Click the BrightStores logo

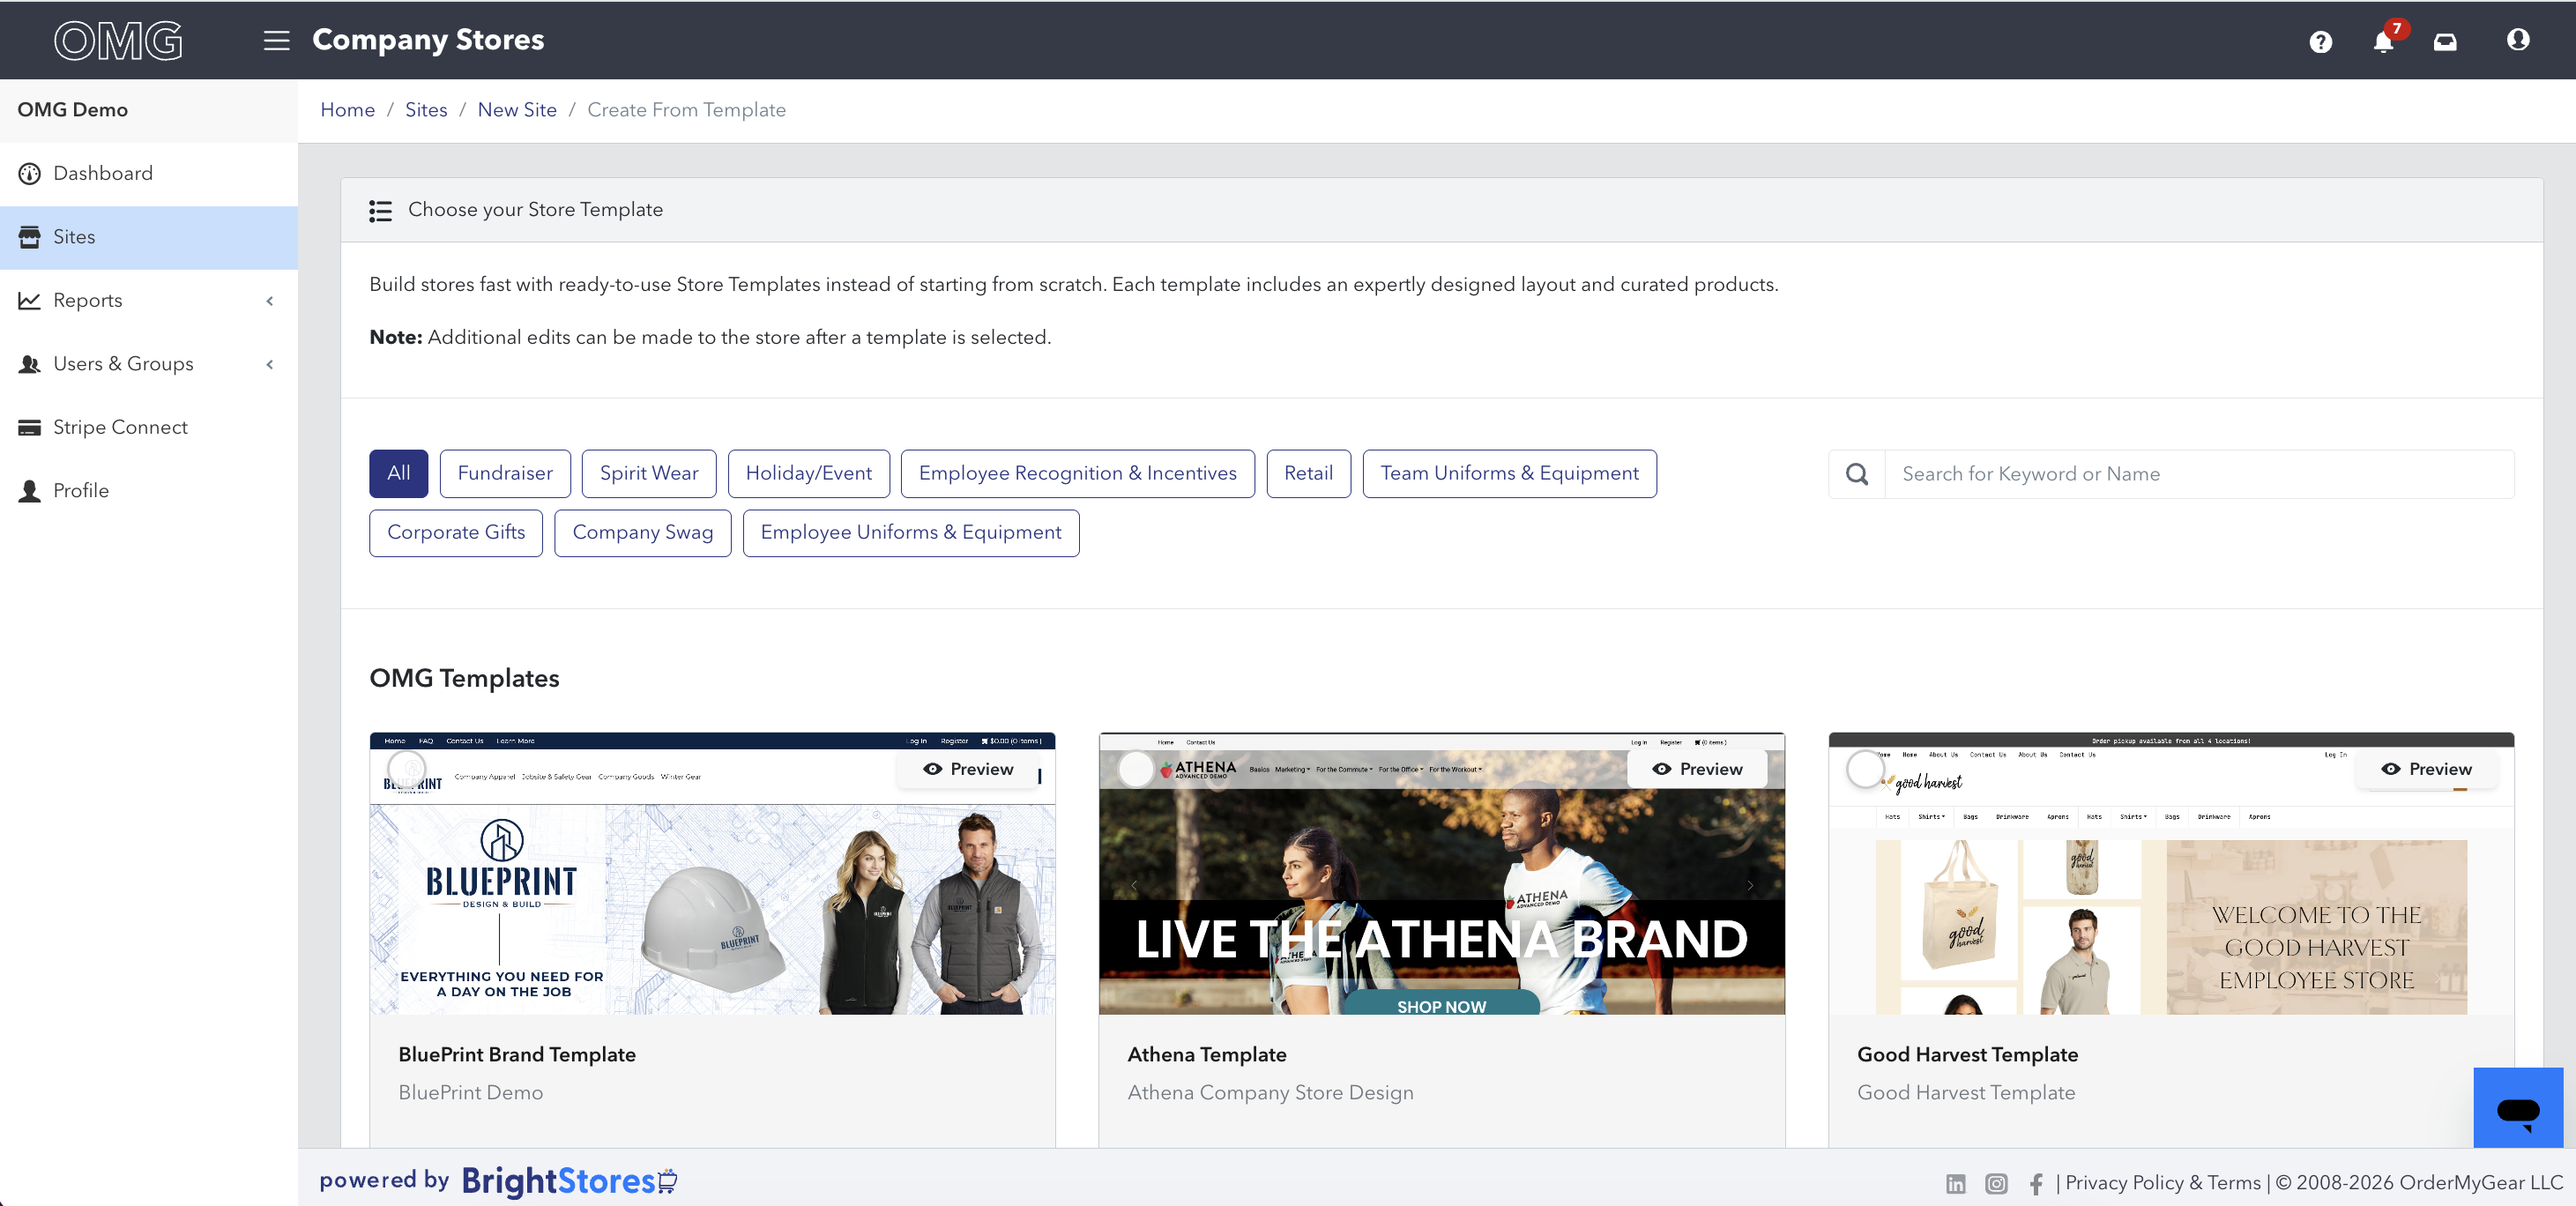tap(569, 1181)
